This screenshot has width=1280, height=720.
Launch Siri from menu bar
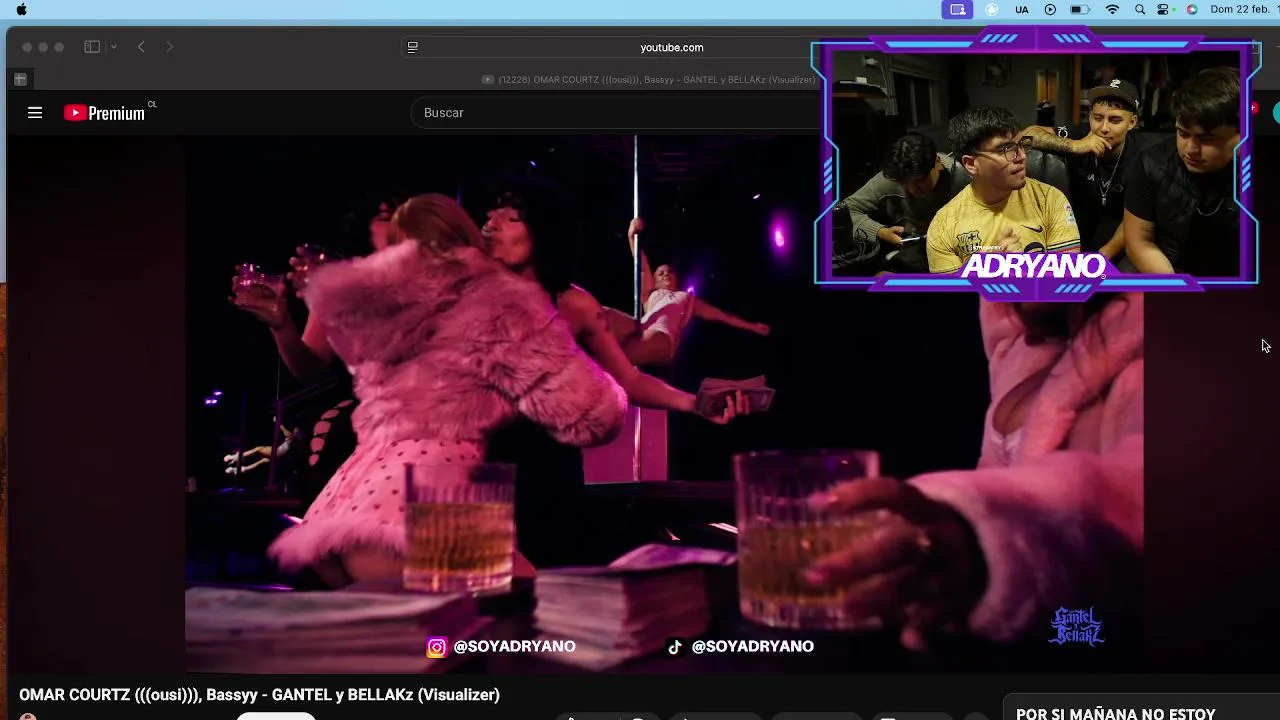[x=1192, y=9]
